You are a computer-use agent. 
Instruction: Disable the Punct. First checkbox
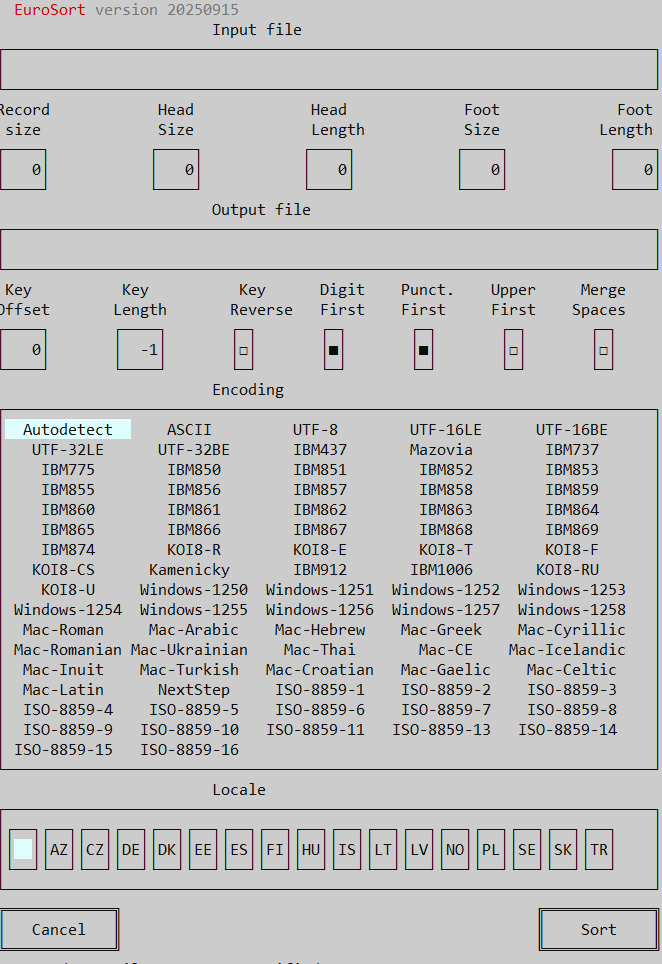click(423, 350)
